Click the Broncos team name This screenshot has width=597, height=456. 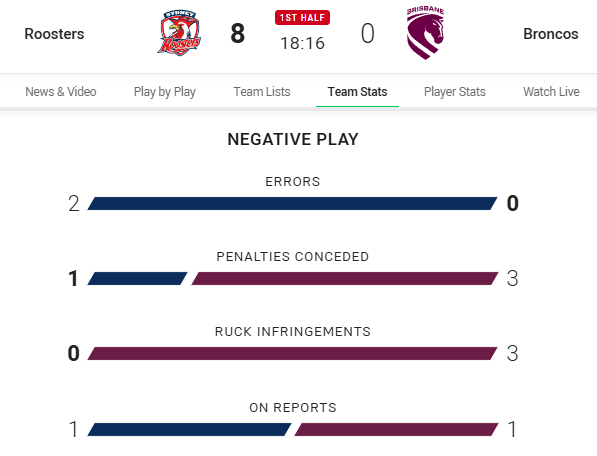551,34
